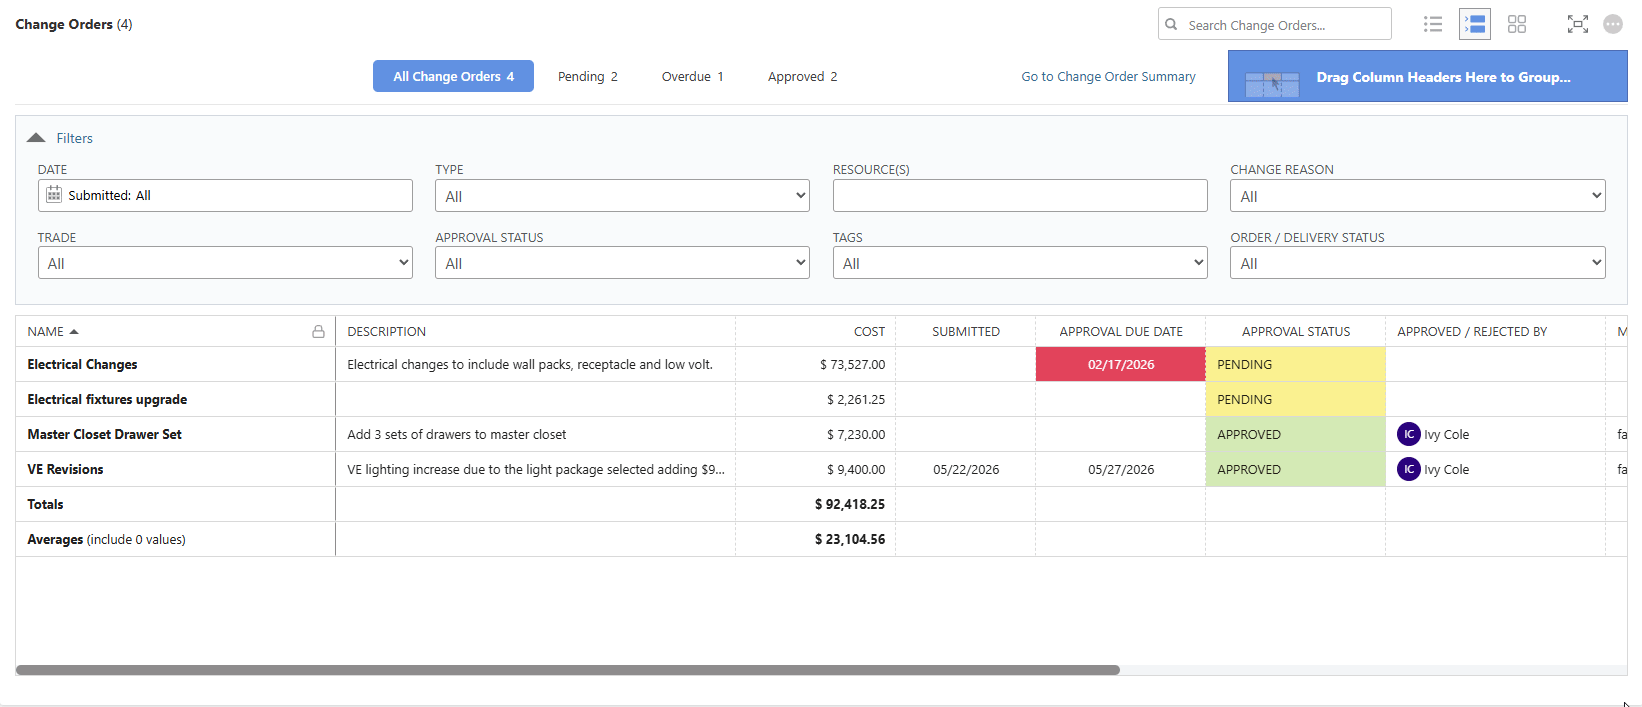
Task: Click the Averages (include 0 values) label
Action: coord(106,539)
